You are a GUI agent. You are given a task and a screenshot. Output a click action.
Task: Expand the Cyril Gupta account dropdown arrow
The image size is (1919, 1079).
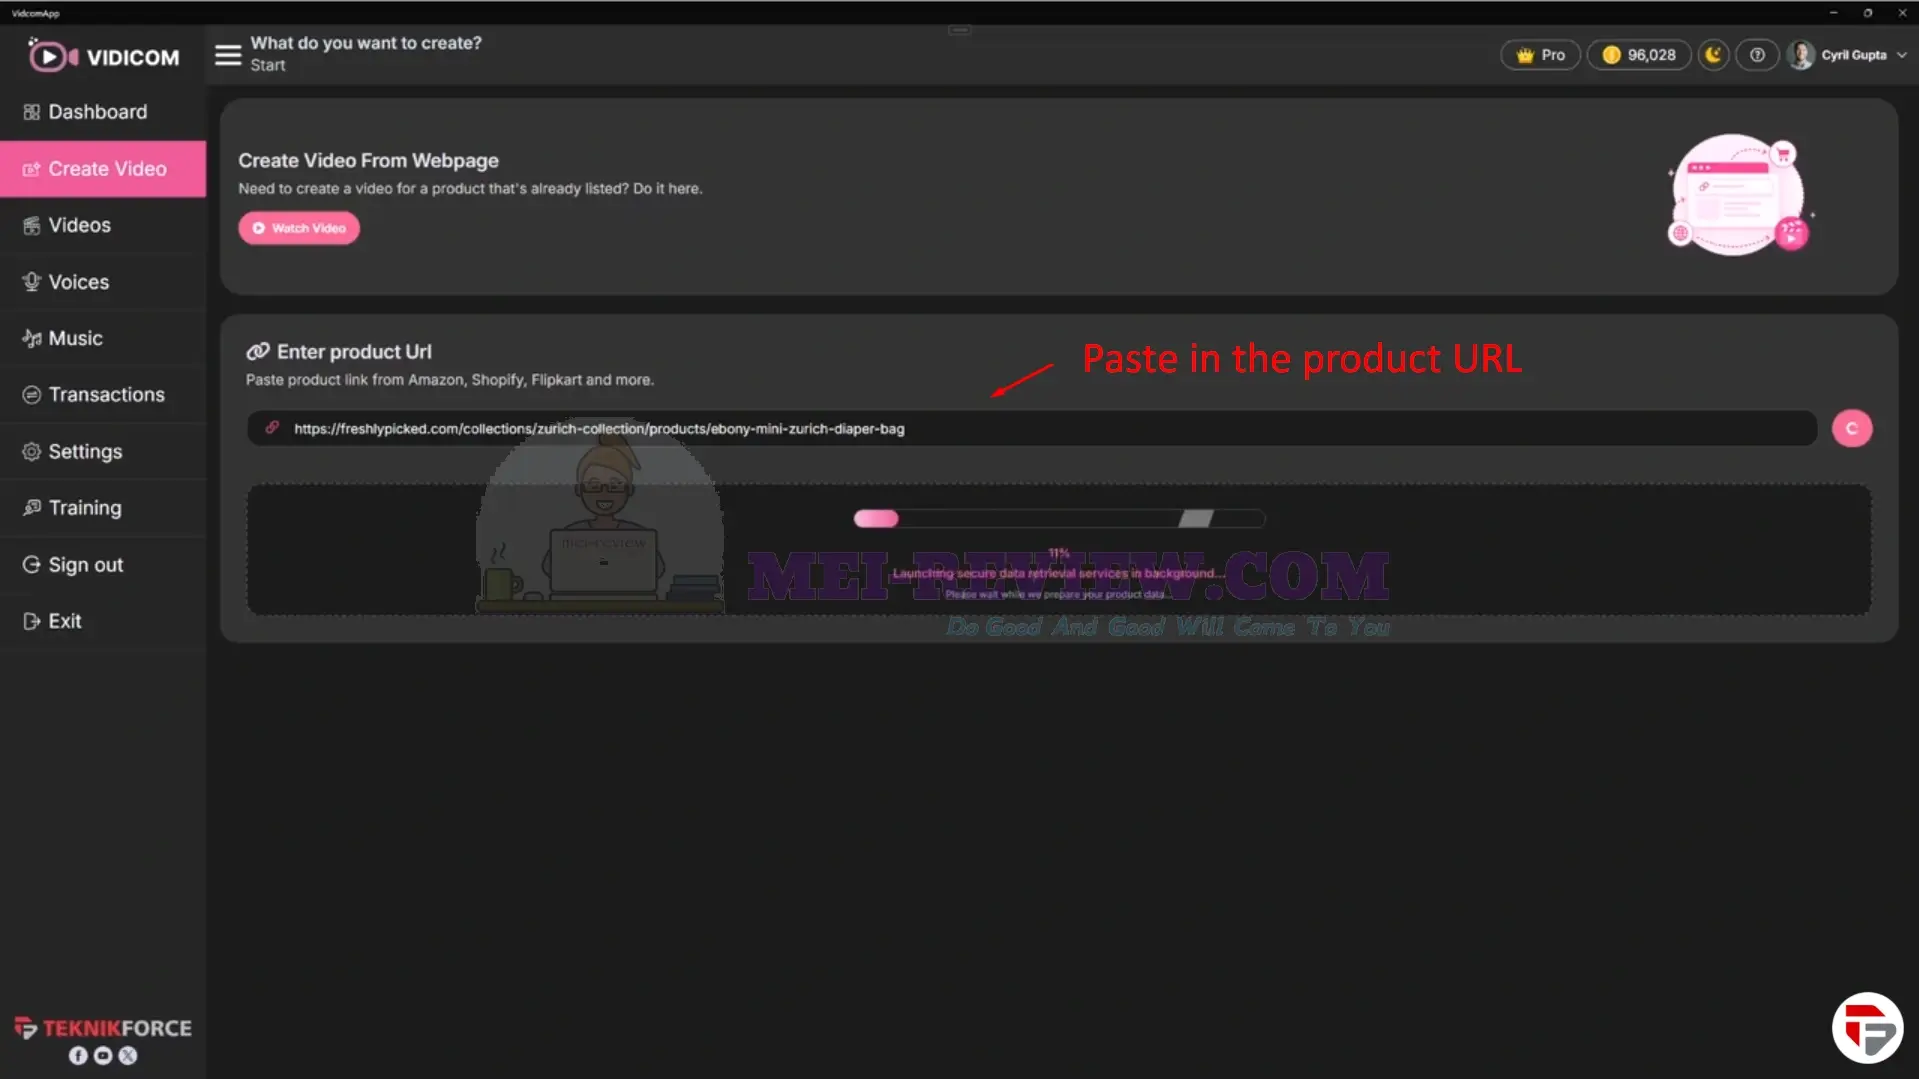(1901, 55)
